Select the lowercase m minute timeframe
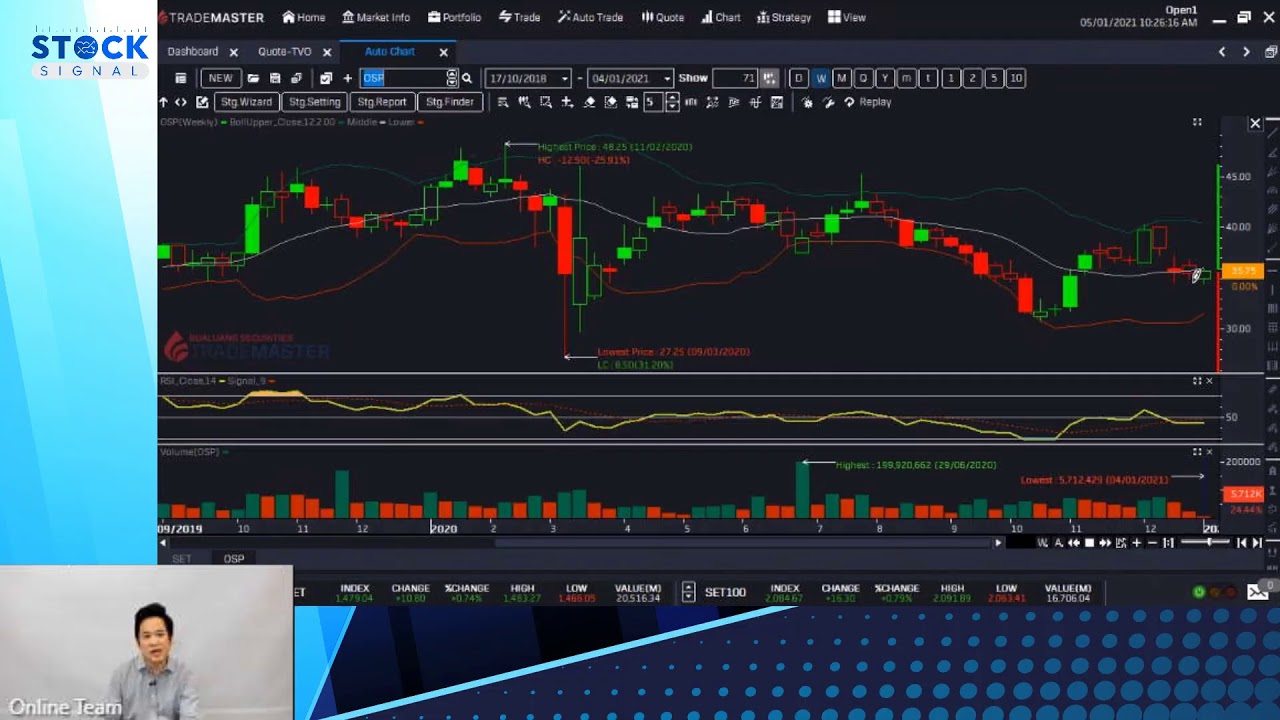This screenshot has width=1280, height=720. click(906, 78)
